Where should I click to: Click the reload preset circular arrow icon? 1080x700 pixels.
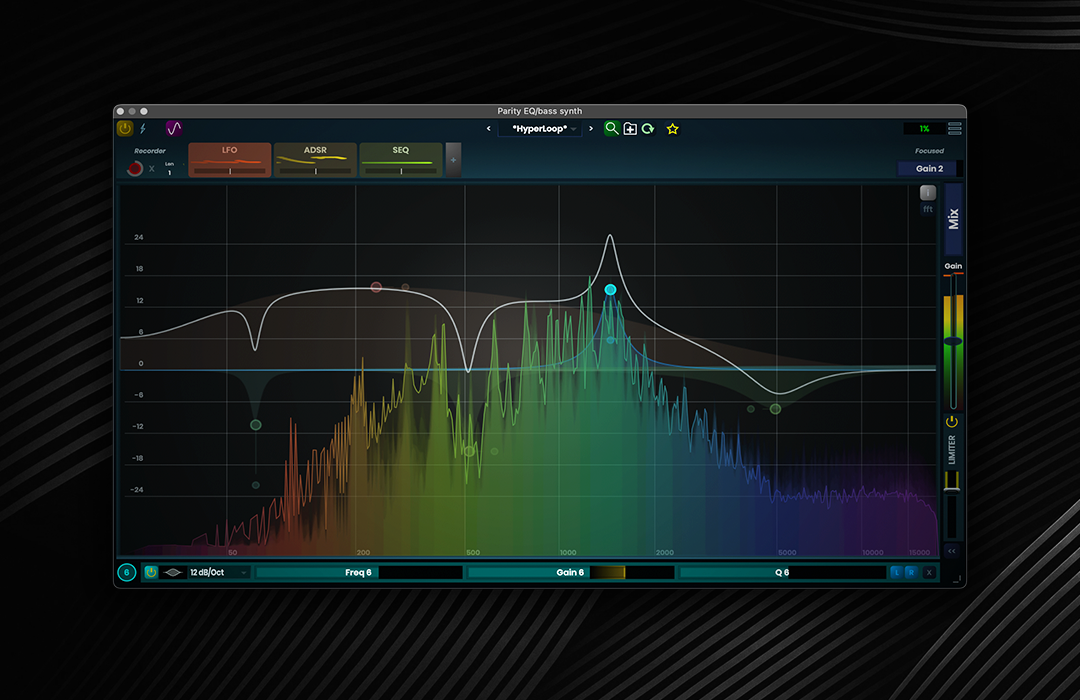(x=648, y=129)
